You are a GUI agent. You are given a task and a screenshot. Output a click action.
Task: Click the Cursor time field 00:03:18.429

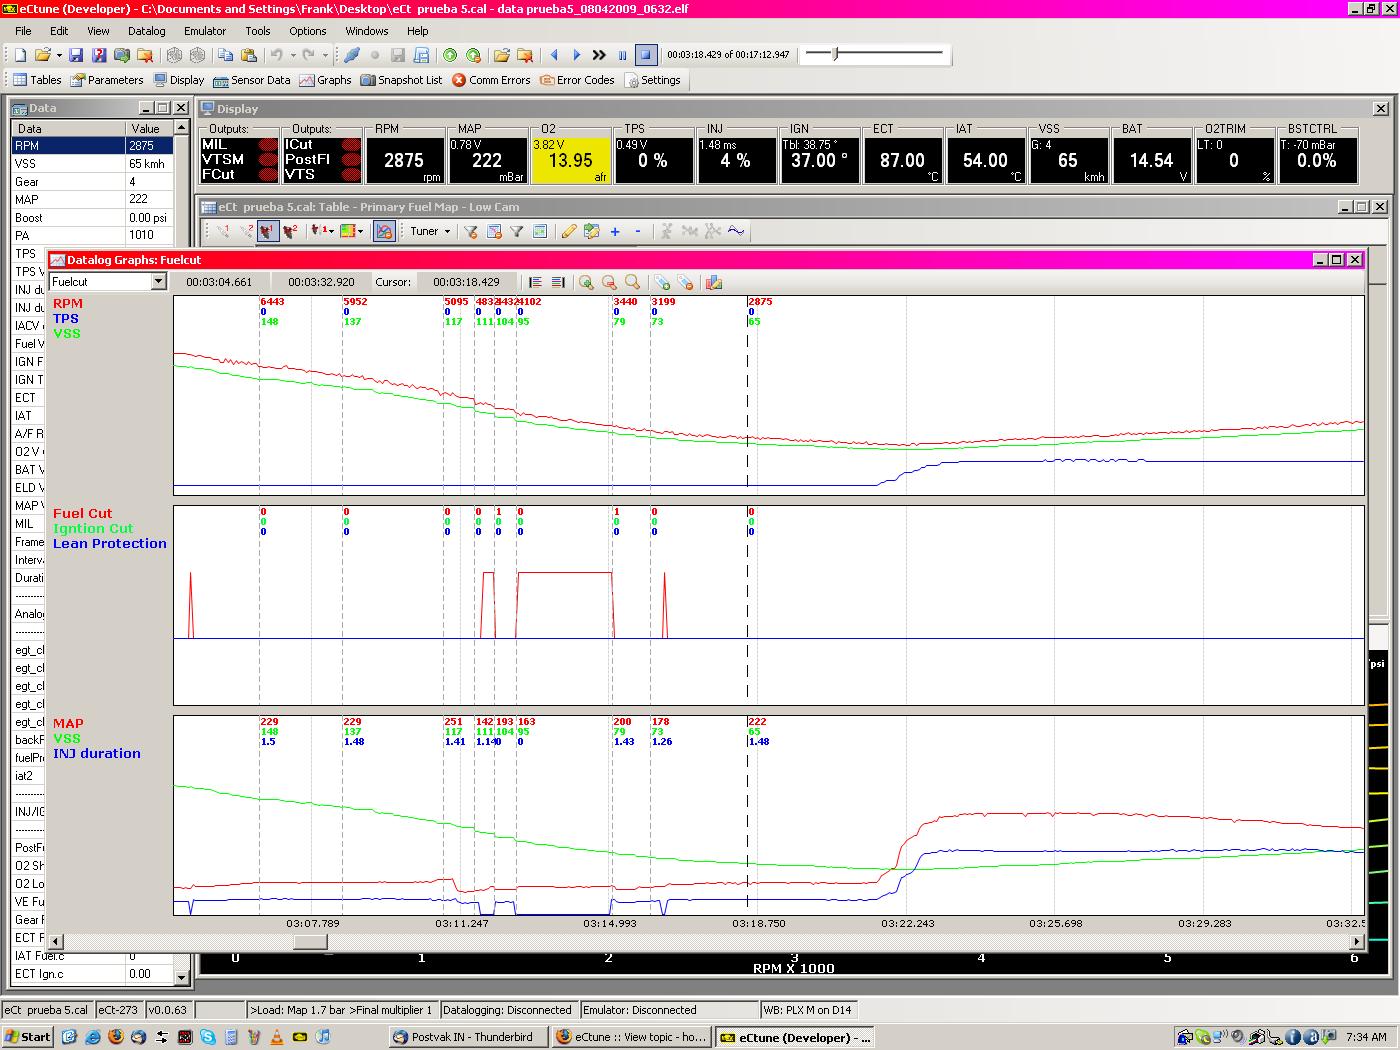(x=467, y=282)
